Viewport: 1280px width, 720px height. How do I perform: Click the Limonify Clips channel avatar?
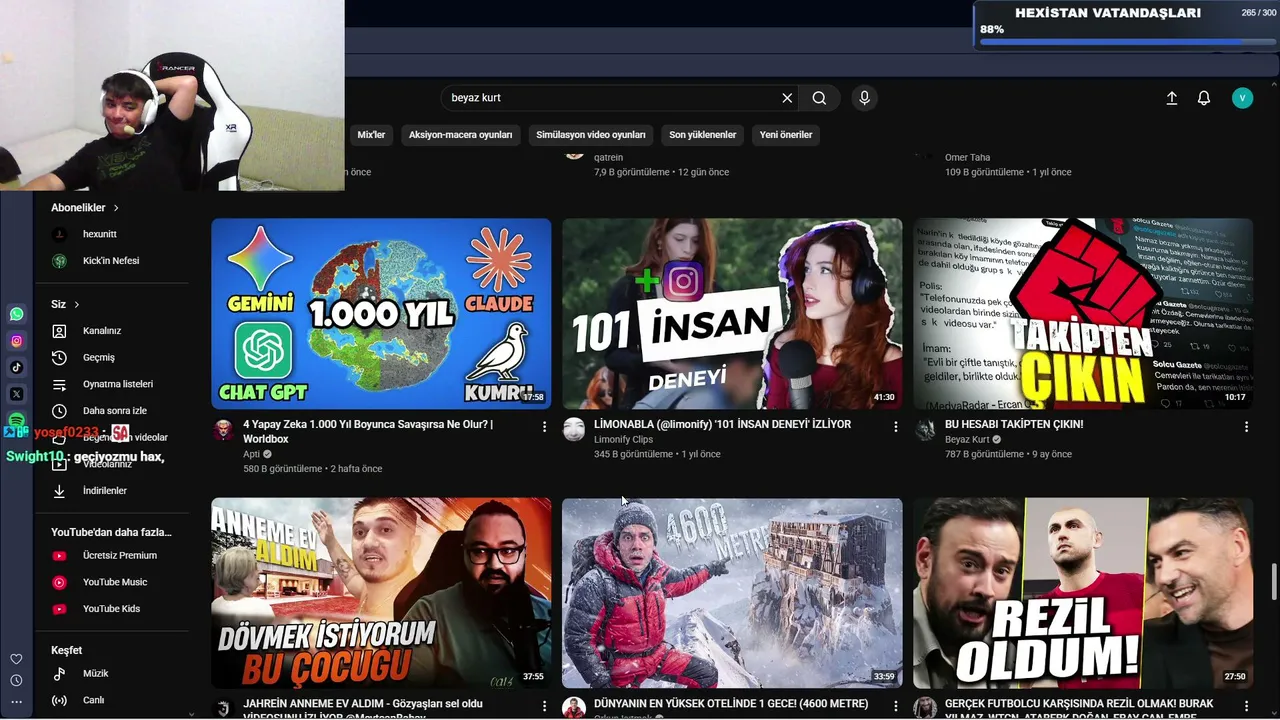point(574,430)
